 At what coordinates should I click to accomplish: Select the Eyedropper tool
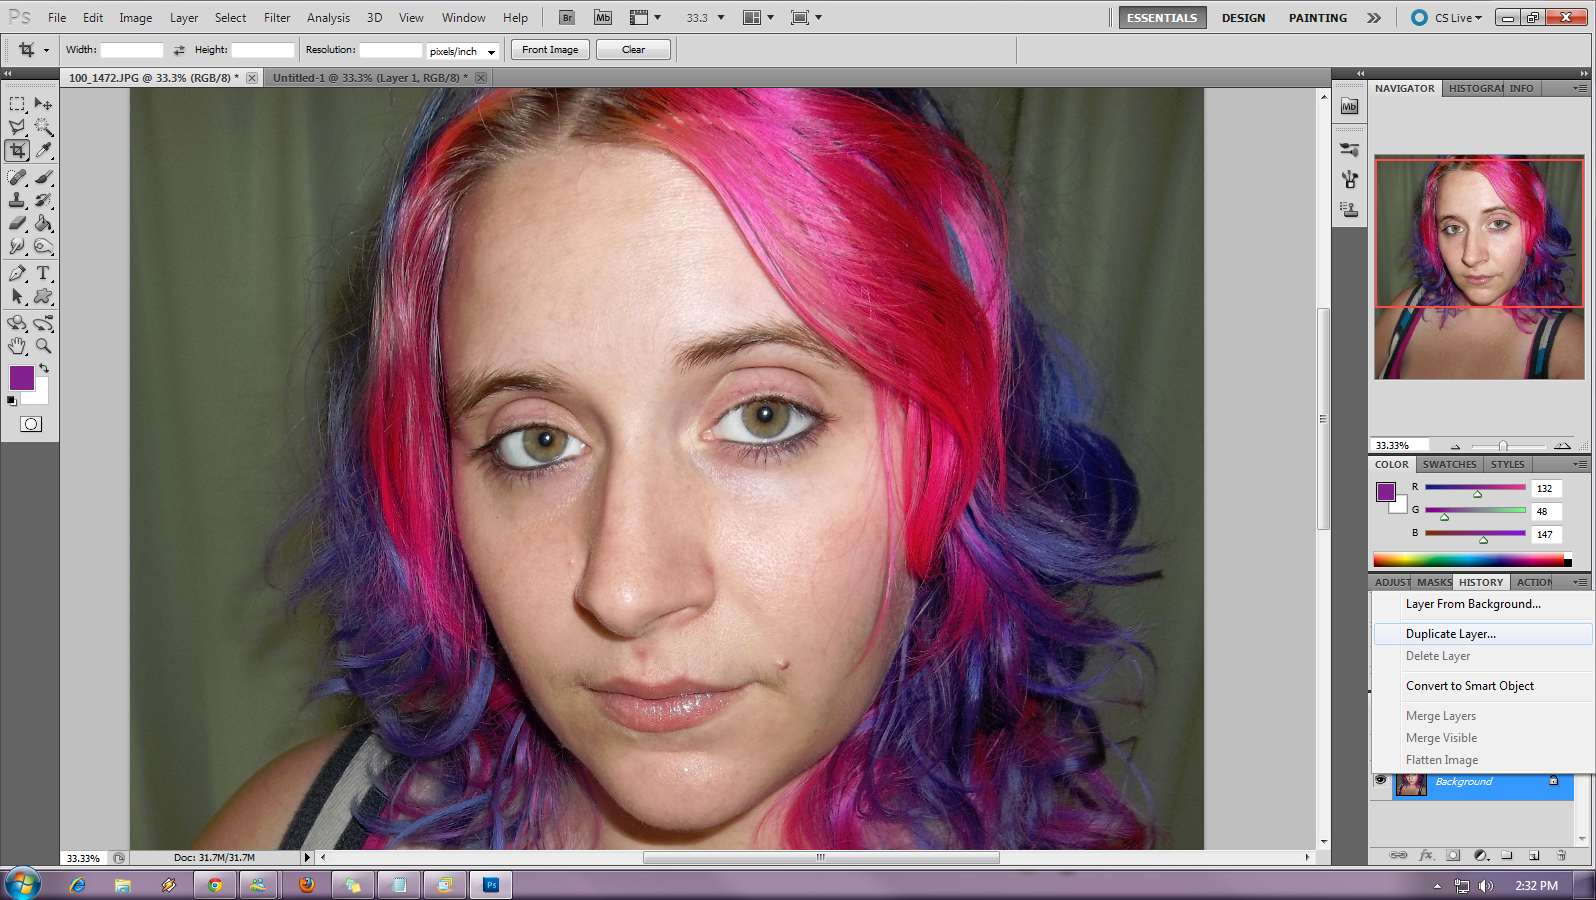[43, 150]
